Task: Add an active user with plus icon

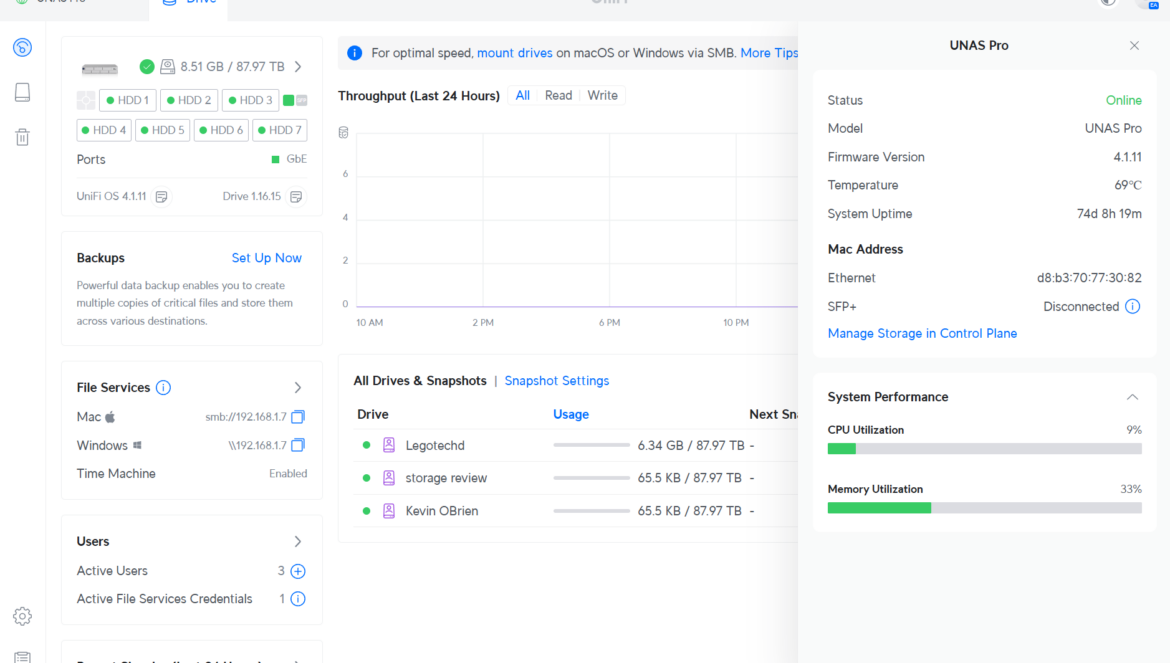Action: (298, 571)
